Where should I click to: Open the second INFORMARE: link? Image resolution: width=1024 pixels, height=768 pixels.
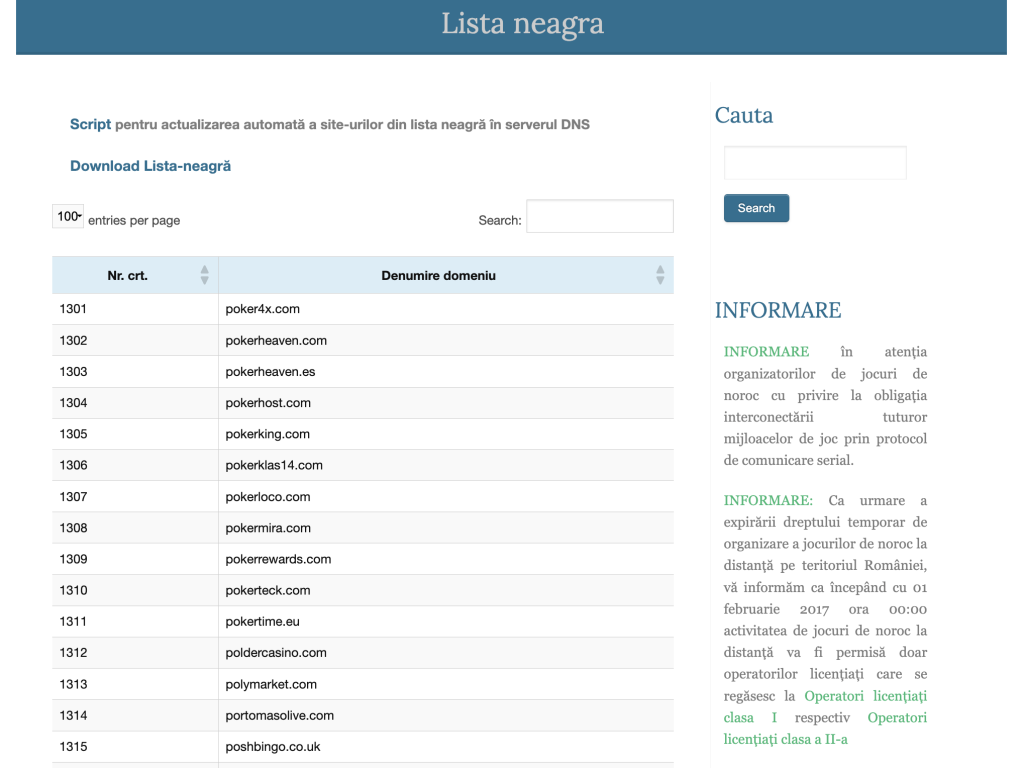coord(768,500)
